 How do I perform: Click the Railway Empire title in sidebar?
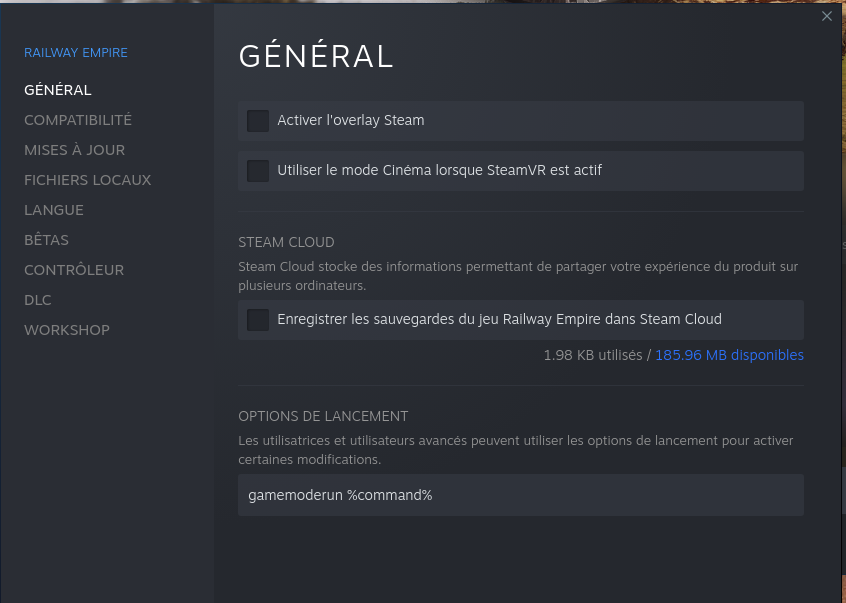[76, 52]
